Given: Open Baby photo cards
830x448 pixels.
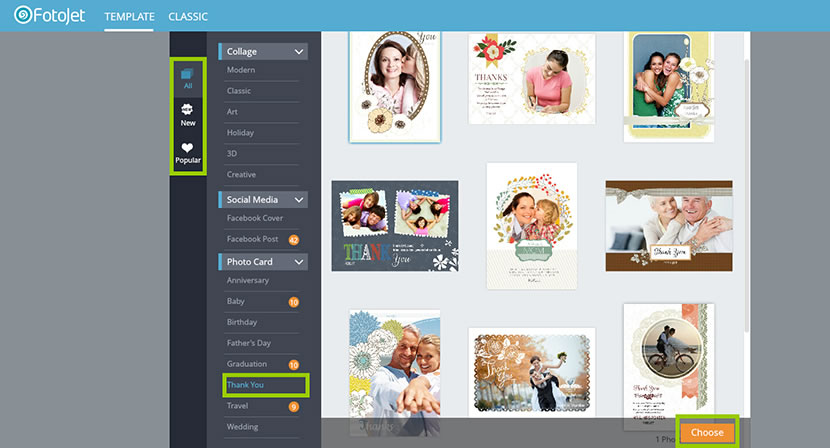Looking at the screenshot, I should click(x=236, y=301).
